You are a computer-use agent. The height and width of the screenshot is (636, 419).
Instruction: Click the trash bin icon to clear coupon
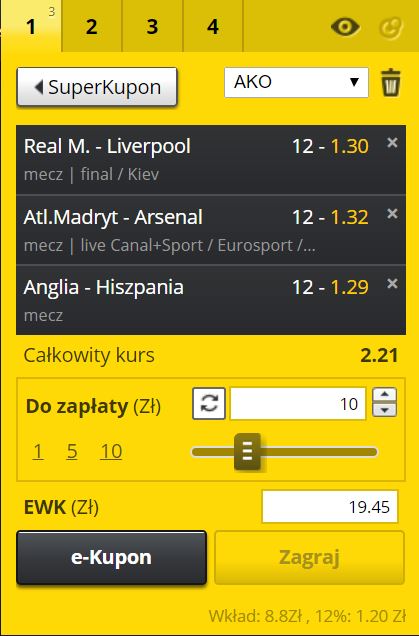[391, 83]
